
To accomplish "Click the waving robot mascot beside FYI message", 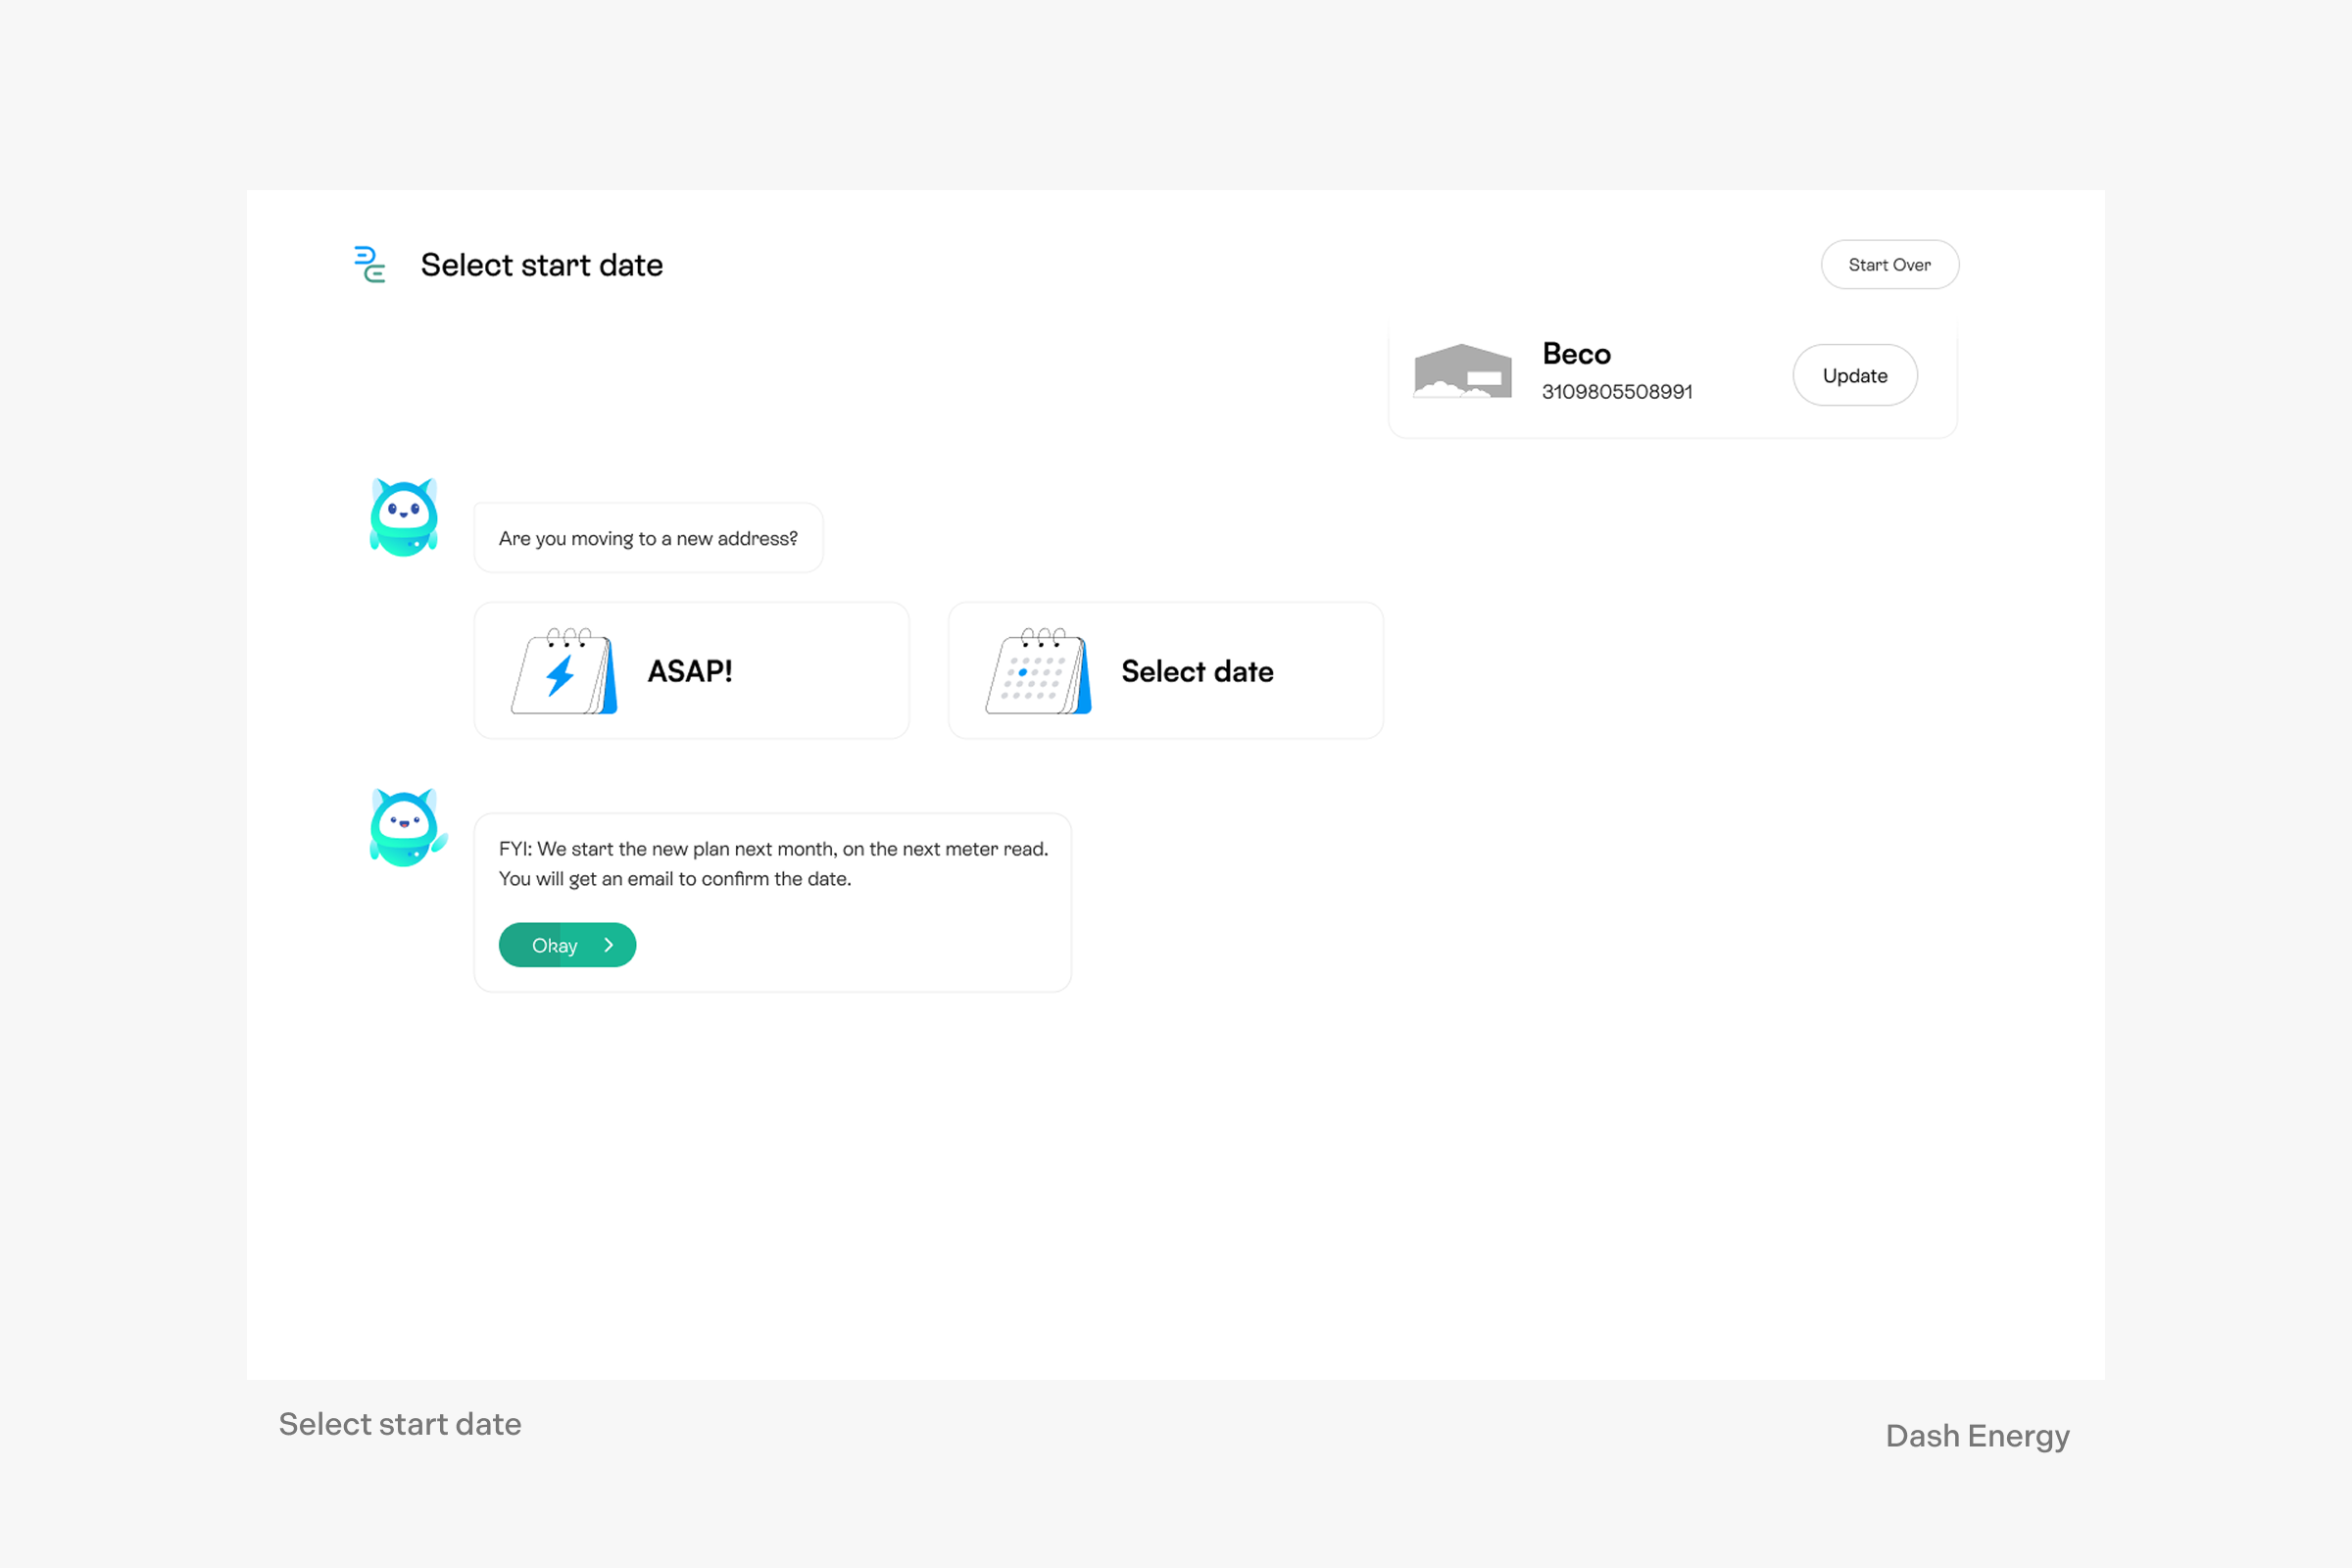I will [x=407, y=827].
